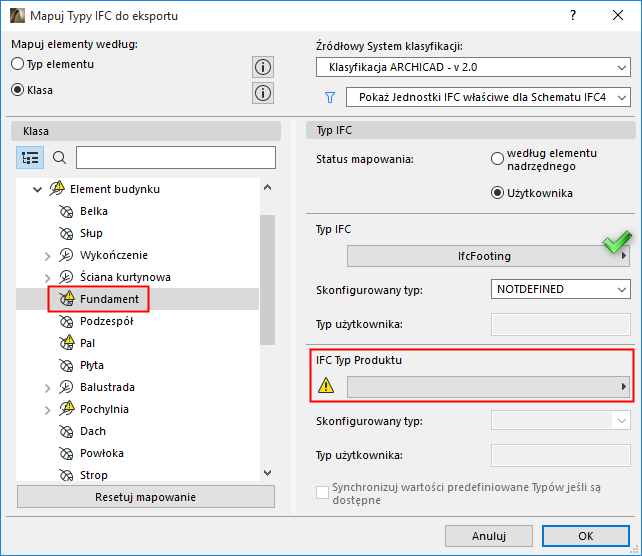Select the według elementu nadrzędnego radio button
This screenshot has height=556, width=642.
497,158
